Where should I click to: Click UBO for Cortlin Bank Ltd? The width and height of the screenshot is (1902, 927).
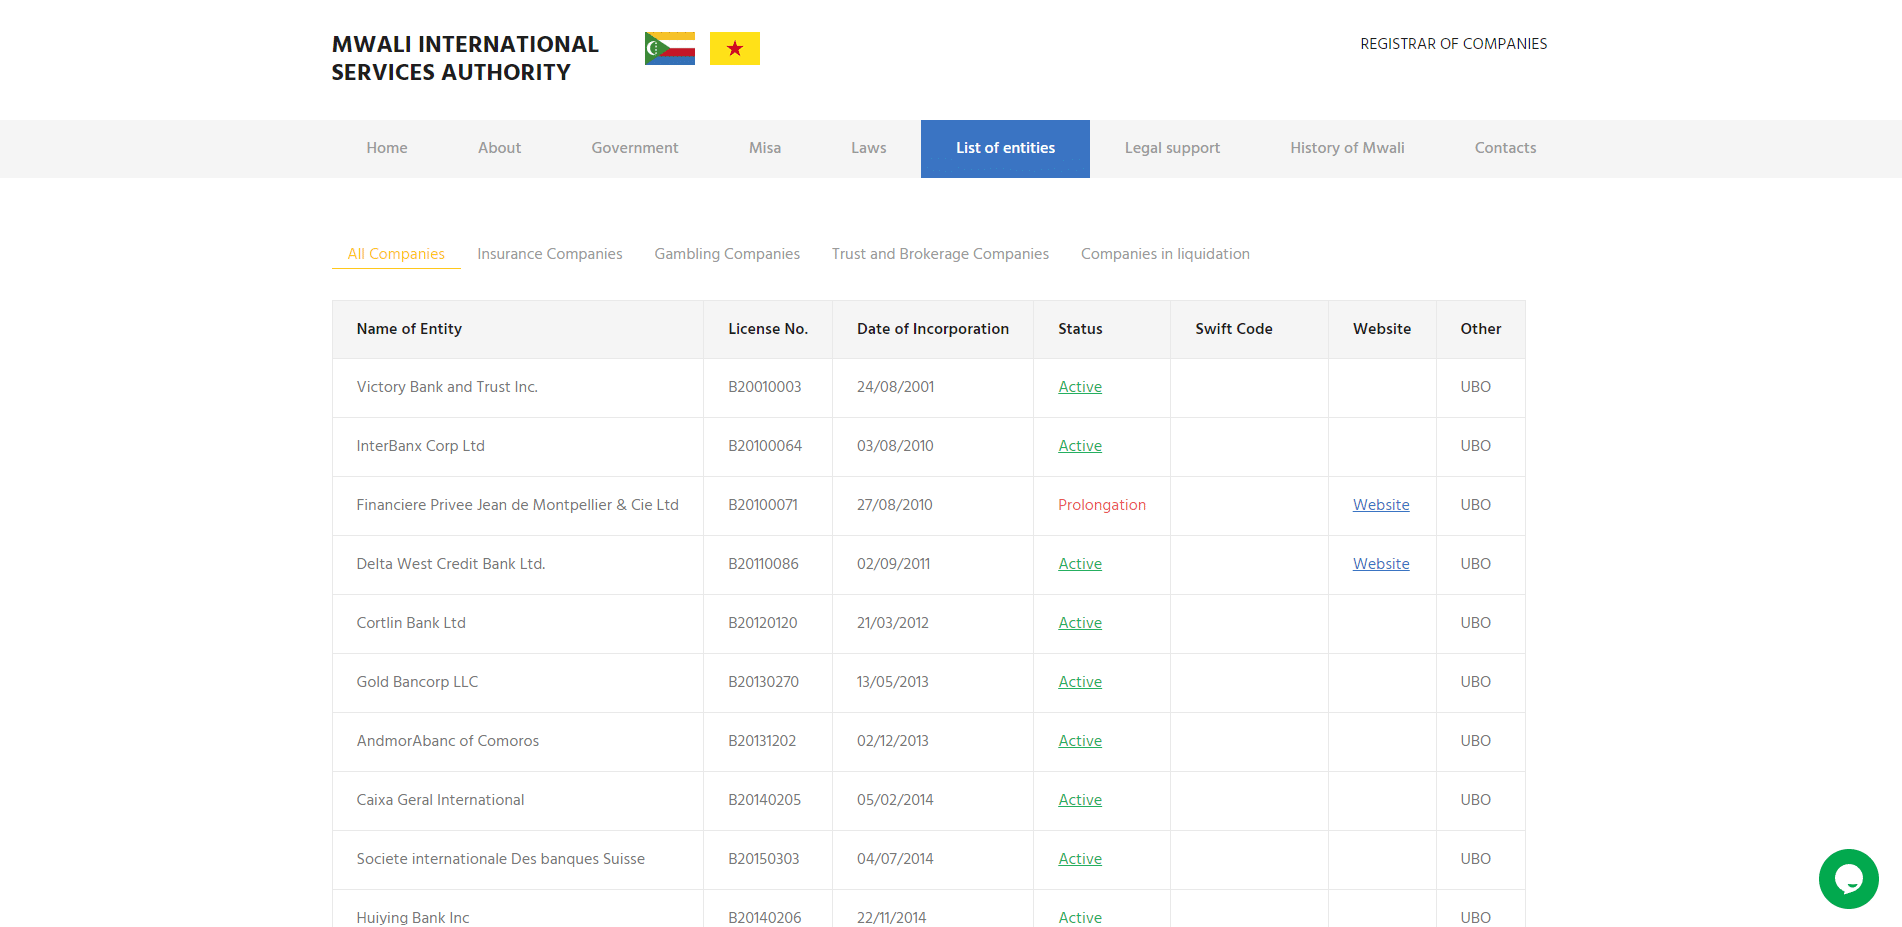coord(1474,623)
